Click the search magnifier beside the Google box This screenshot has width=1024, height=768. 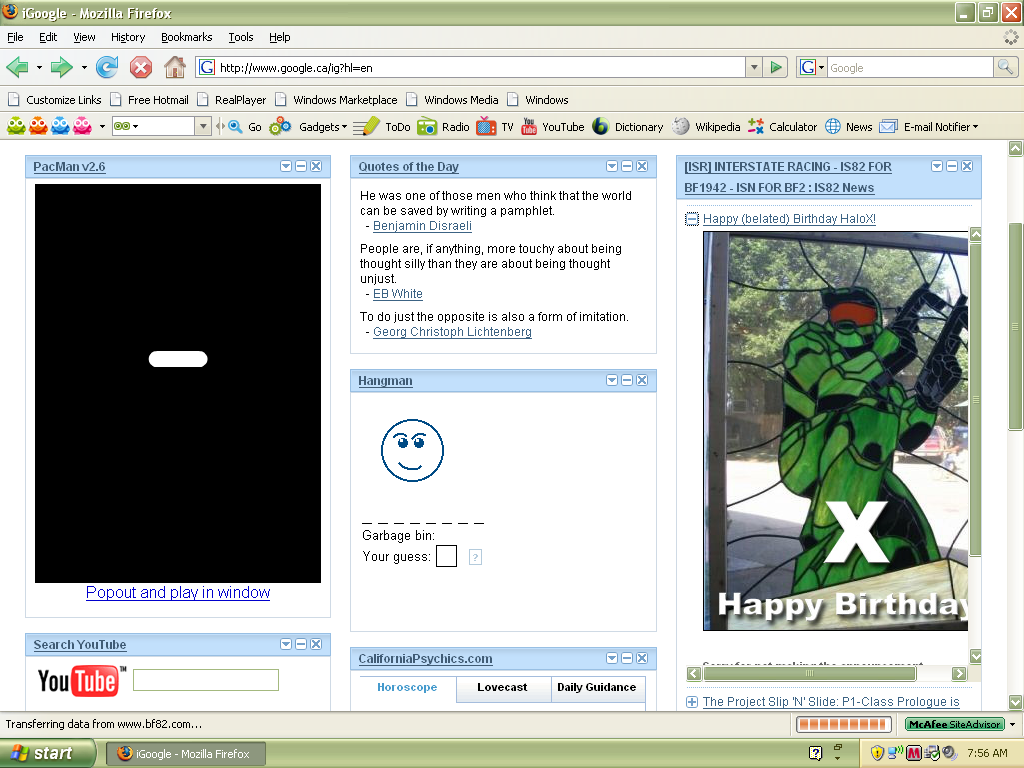1005,67
